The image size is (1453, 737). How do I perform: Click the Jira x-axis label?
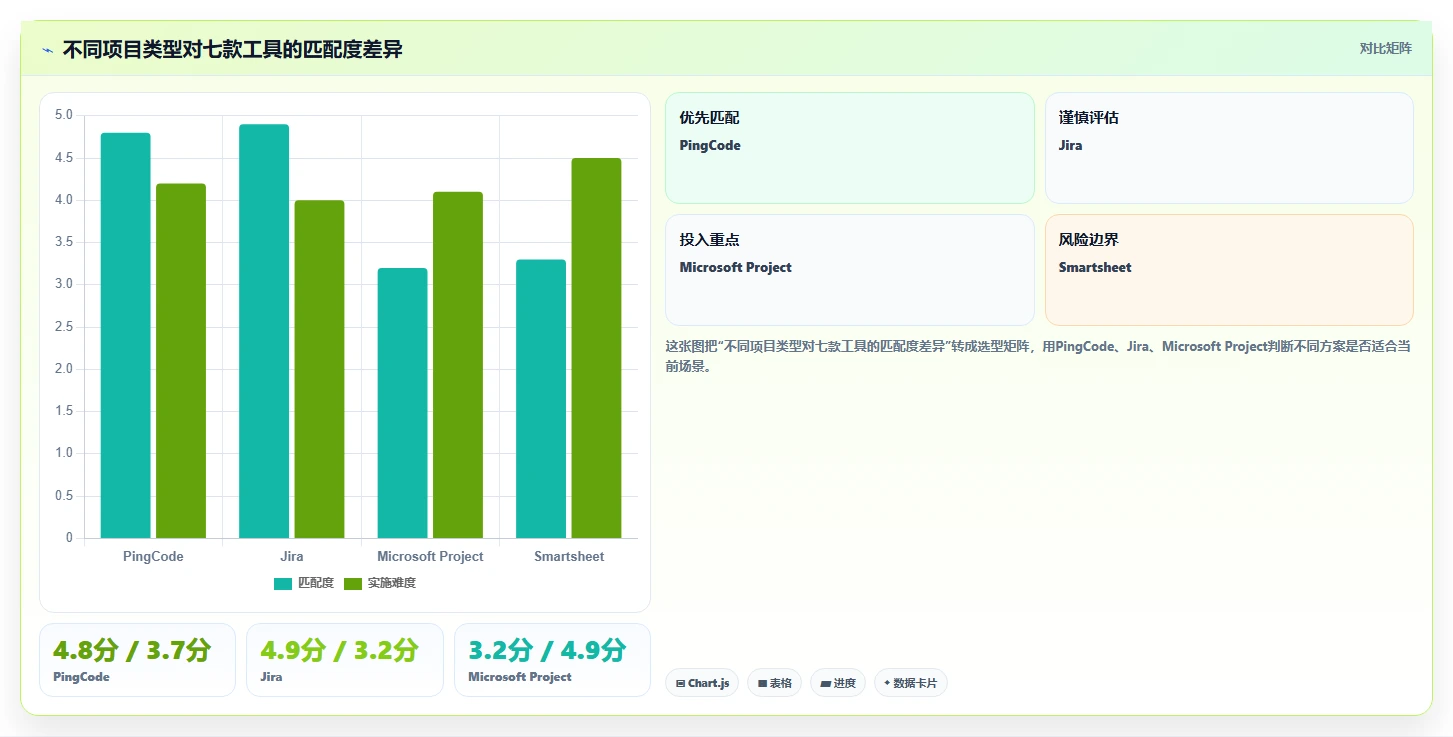point(292,556)
